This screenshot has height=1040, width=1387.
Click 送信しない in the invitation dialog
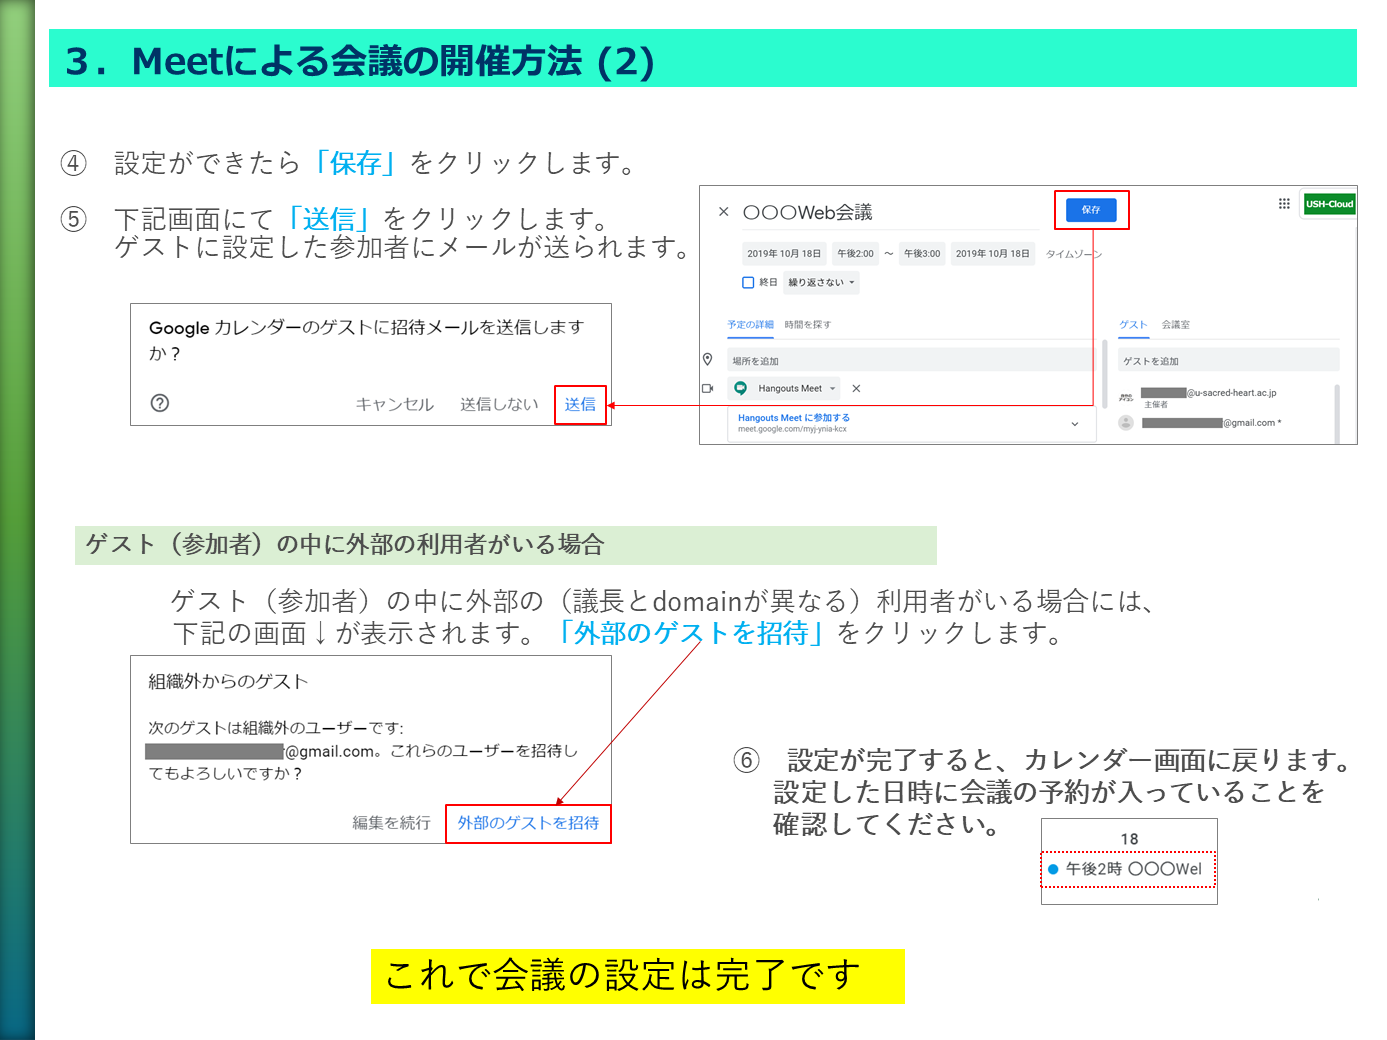(x=499, y=404)
